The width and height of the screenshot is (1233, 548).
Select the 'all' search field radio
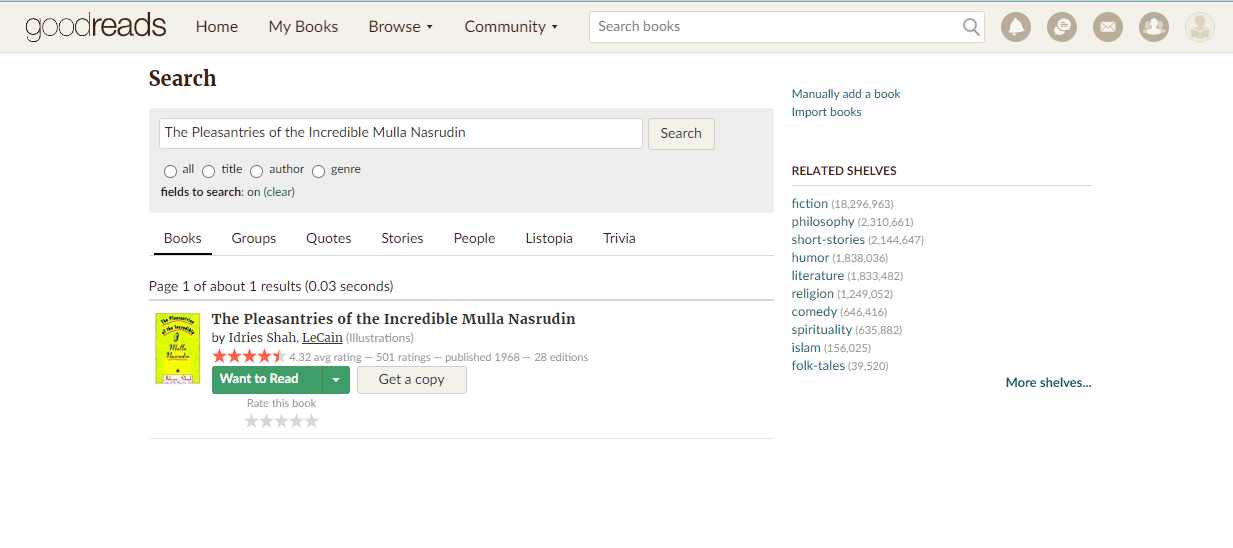pyautogui.click(x=170, y=171)
